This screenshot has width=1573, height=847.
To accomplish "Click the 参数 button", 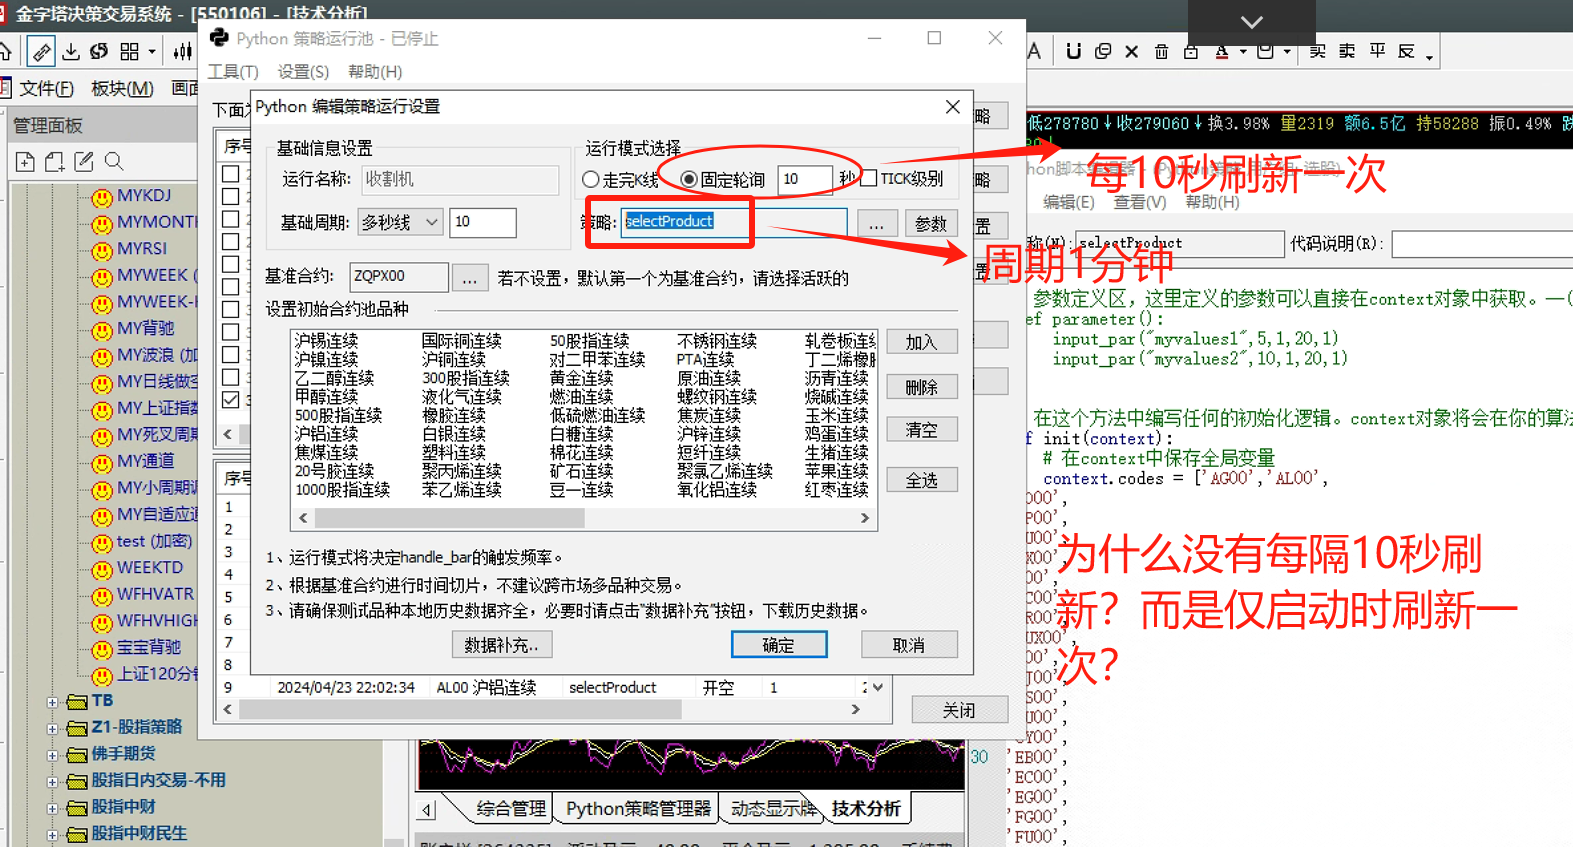I will click(931, 224).
